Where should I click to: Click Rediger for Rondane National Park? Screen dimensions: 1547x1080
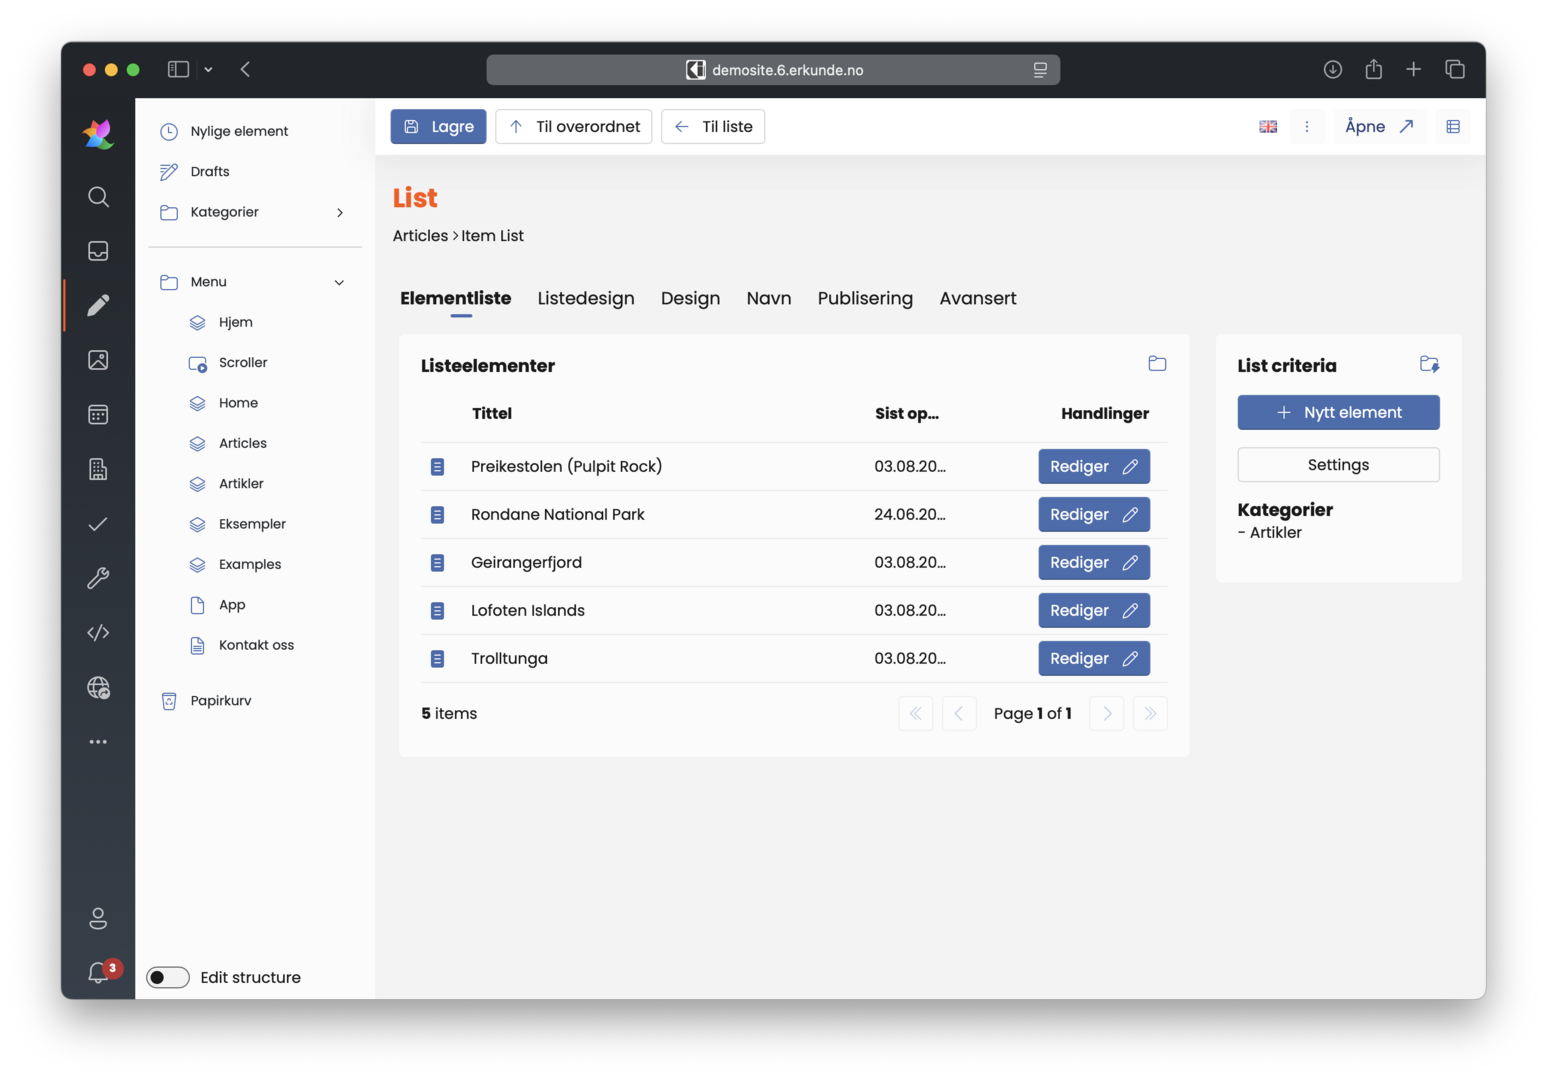1094,515
